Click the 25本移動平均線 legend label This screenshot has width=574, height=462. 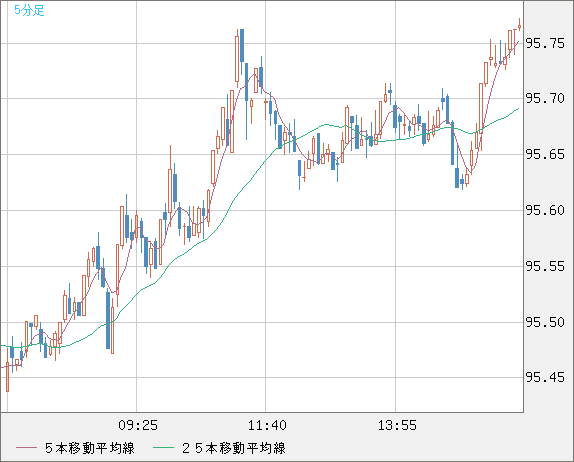coord(234,448)
